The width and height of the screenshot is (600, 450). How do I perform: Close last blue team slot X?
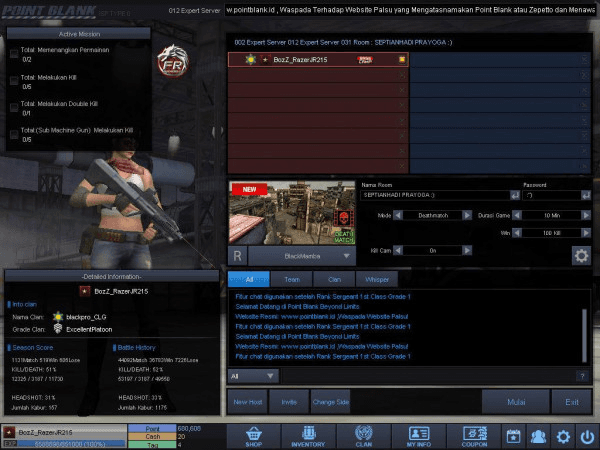[x=584, y=166]
